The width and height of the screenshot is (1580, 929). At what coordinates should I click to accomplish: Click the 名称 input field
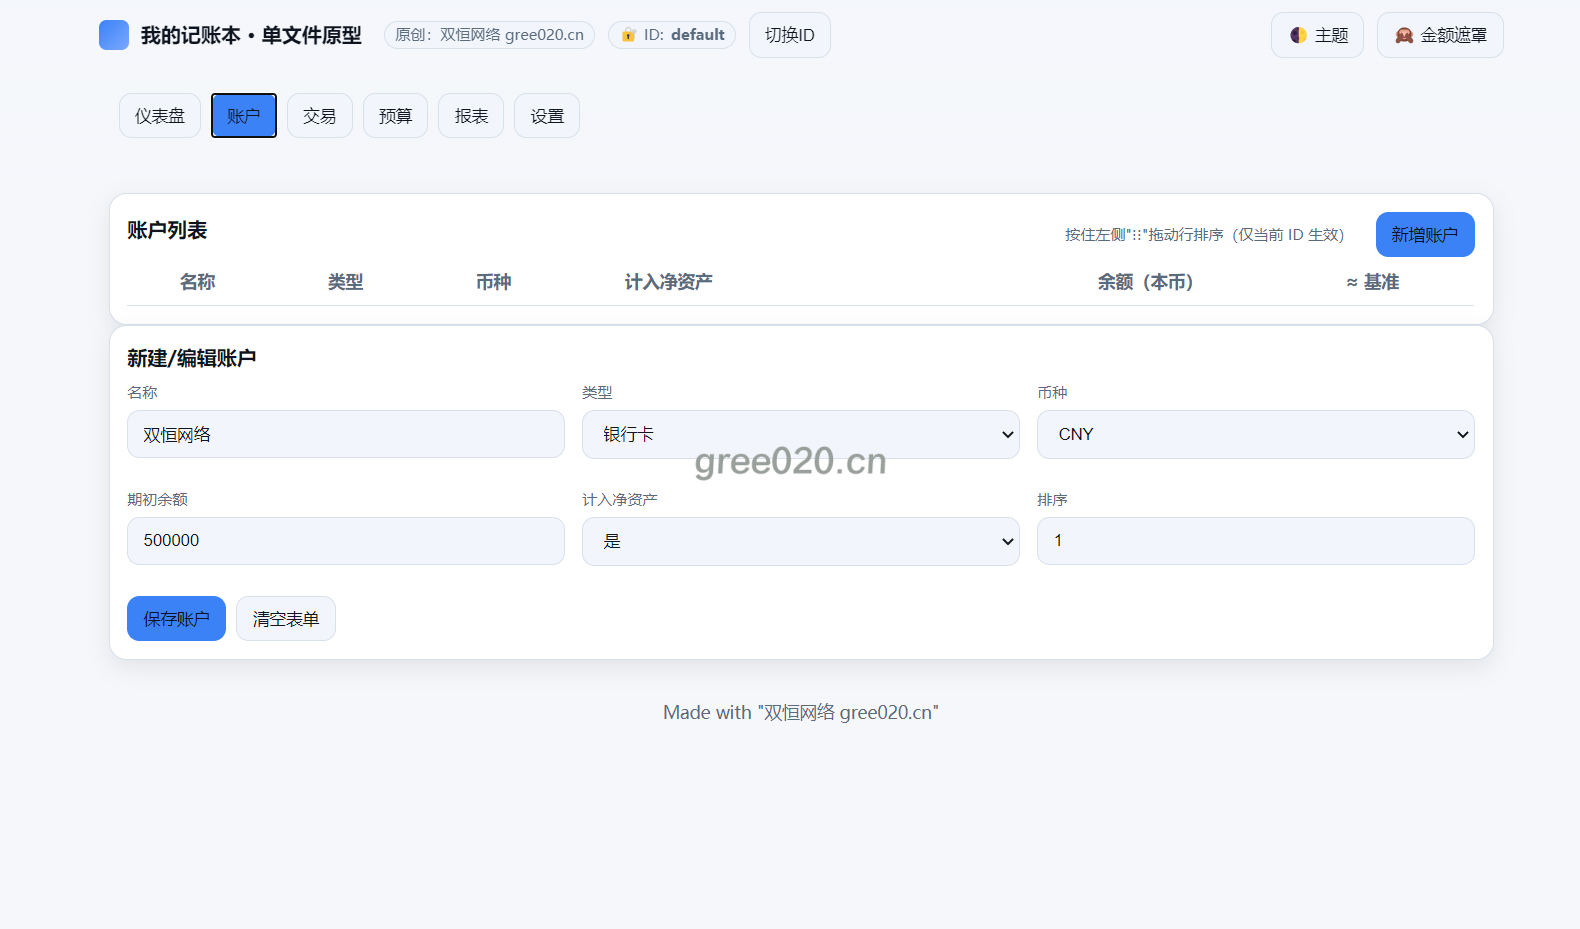click(x=345, y=434)
